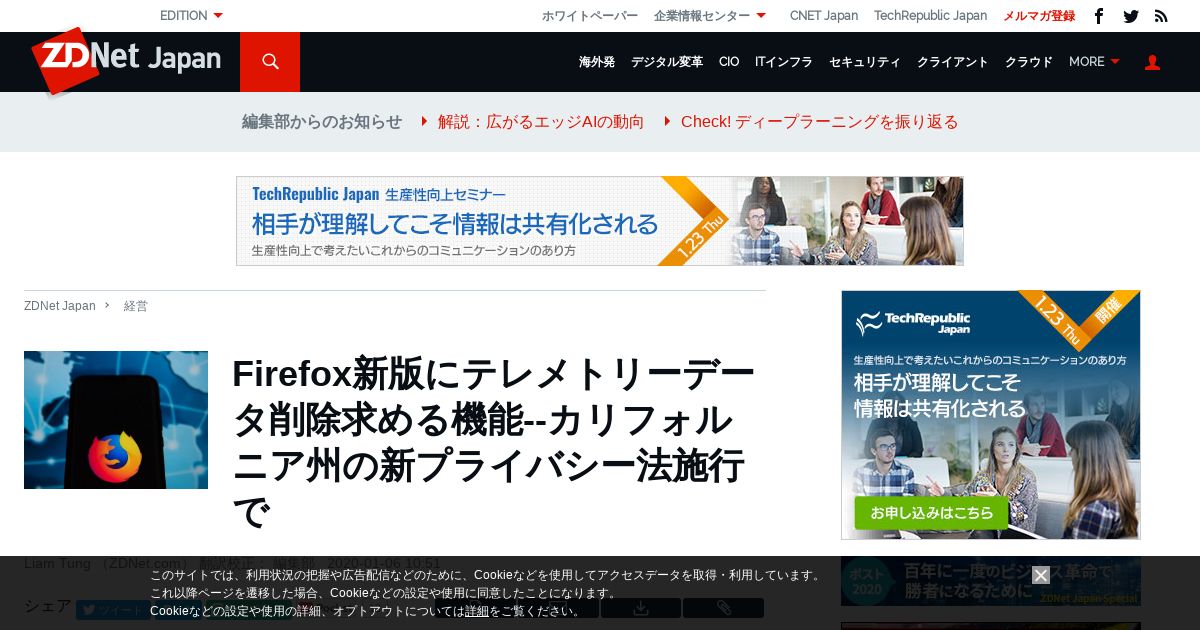Select the デジタル変革 menu item

pos(667,62)
